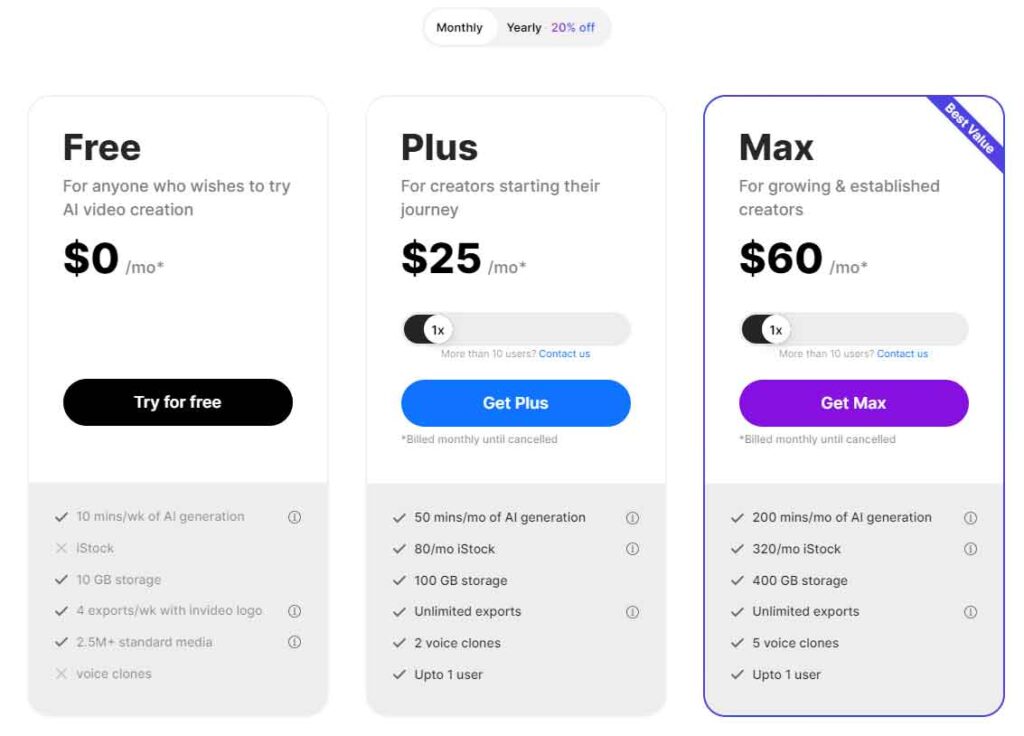Screen dimensions: 1024x736
Task: View info for 50 mins/mo of AI generation
Action: coord(632,517)
